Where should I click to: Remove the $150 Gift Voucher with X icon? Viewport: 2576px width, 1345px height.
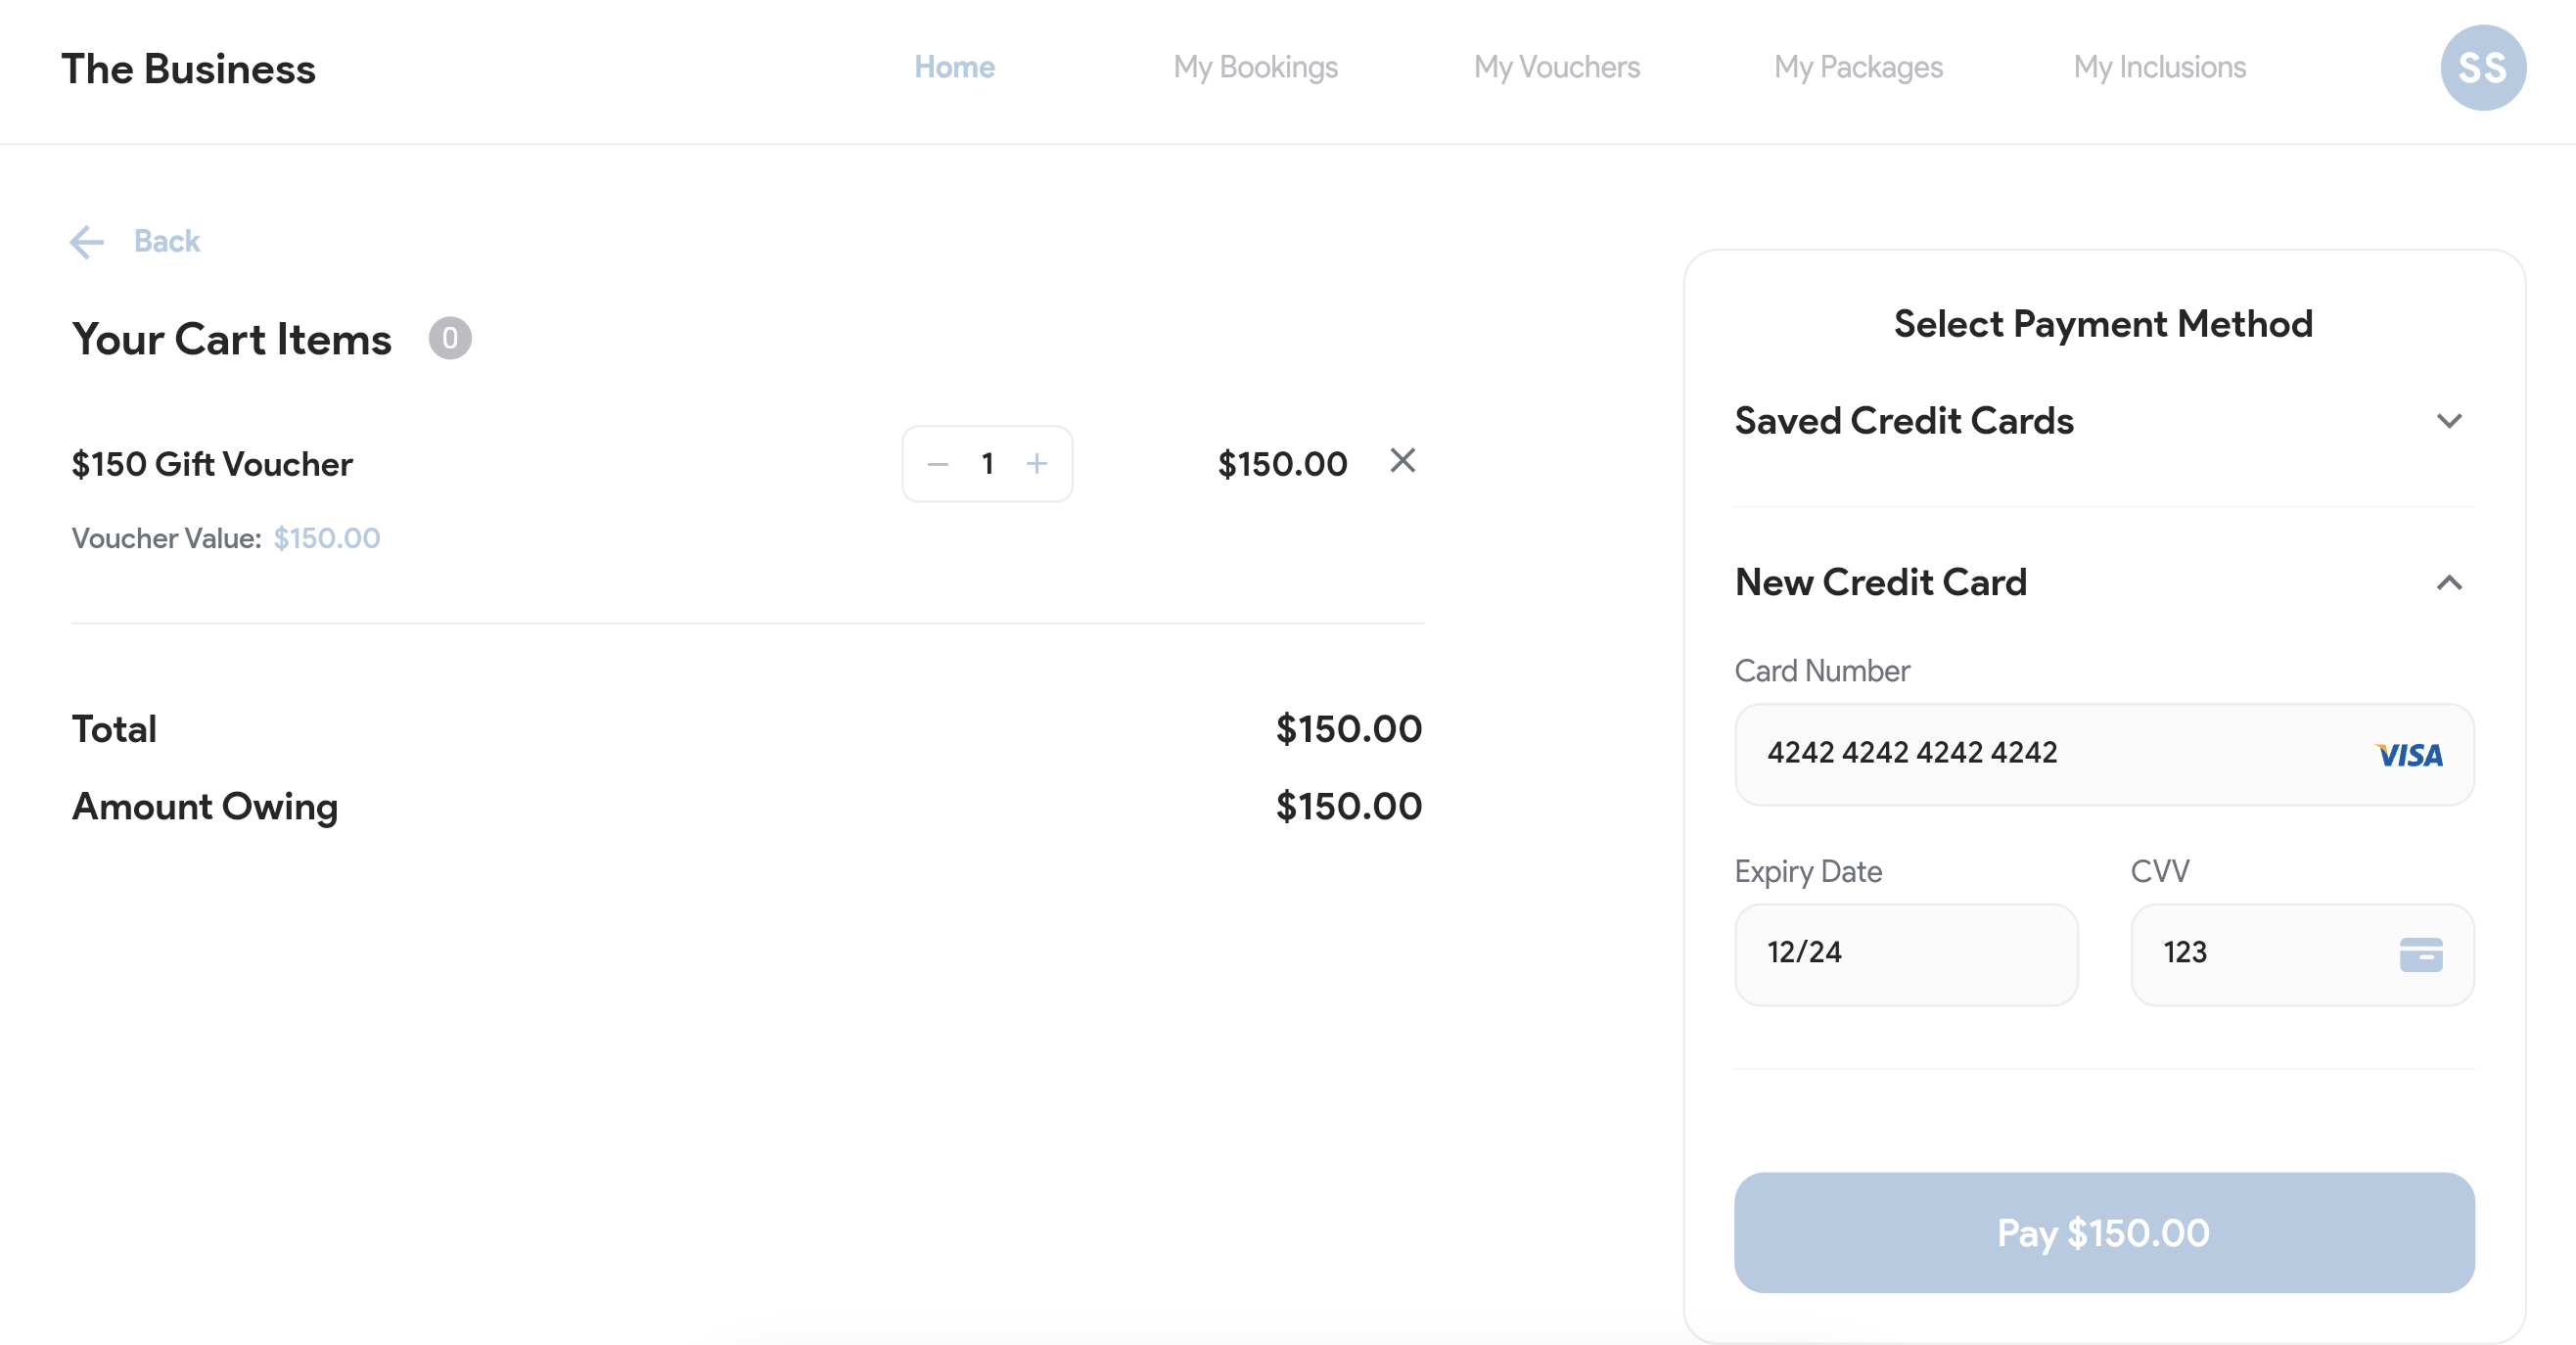(1402, 461)
